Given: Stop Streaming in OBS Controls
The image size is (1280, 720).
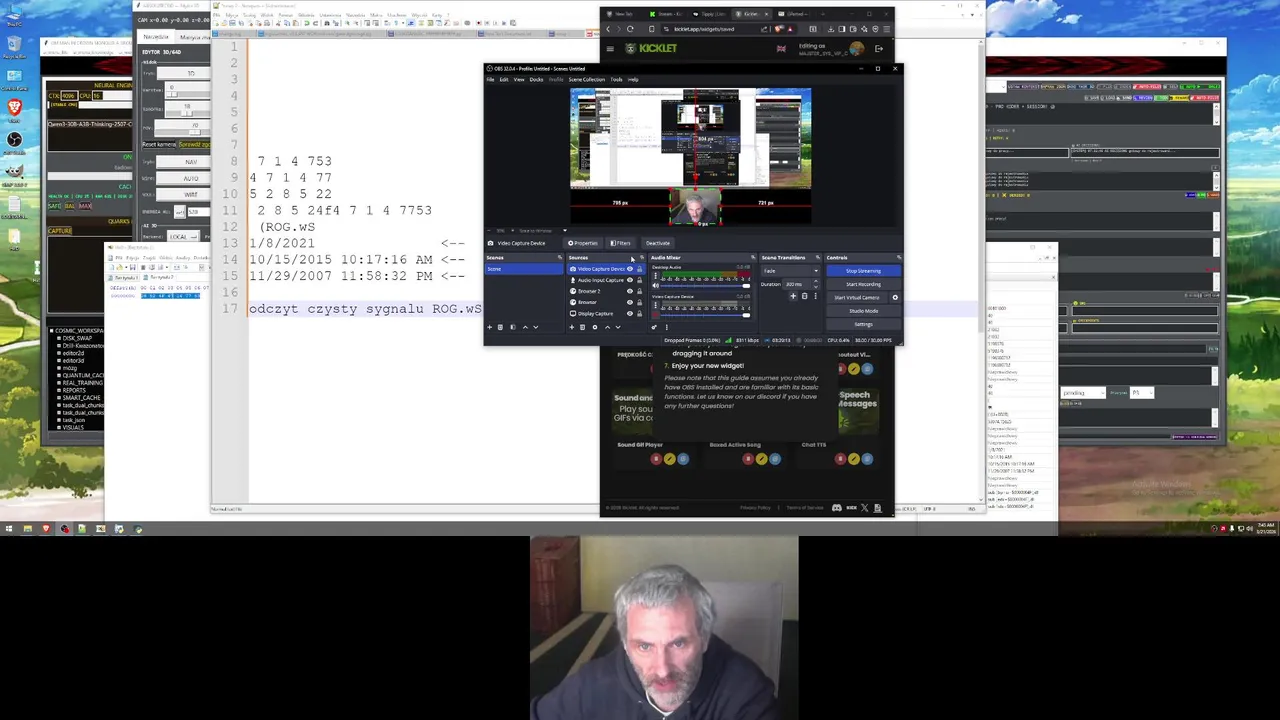Looking at the screenshot, I should tap(864, 271).
